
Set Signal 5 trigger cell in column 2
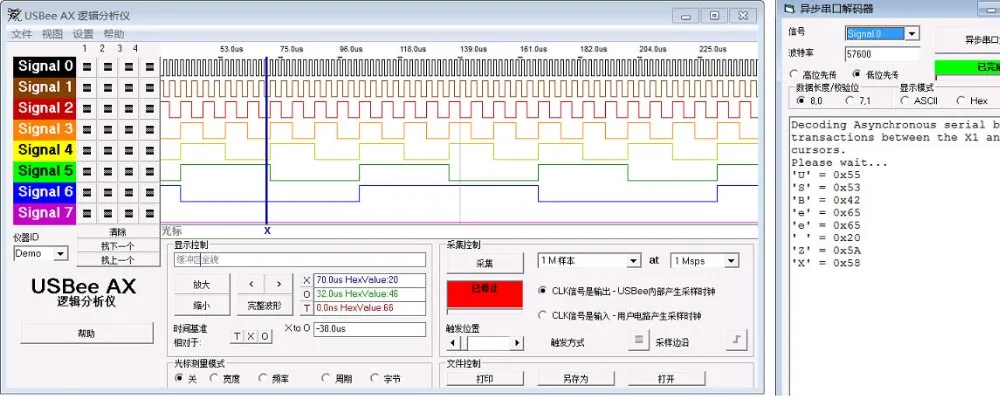tap(108, 171)
